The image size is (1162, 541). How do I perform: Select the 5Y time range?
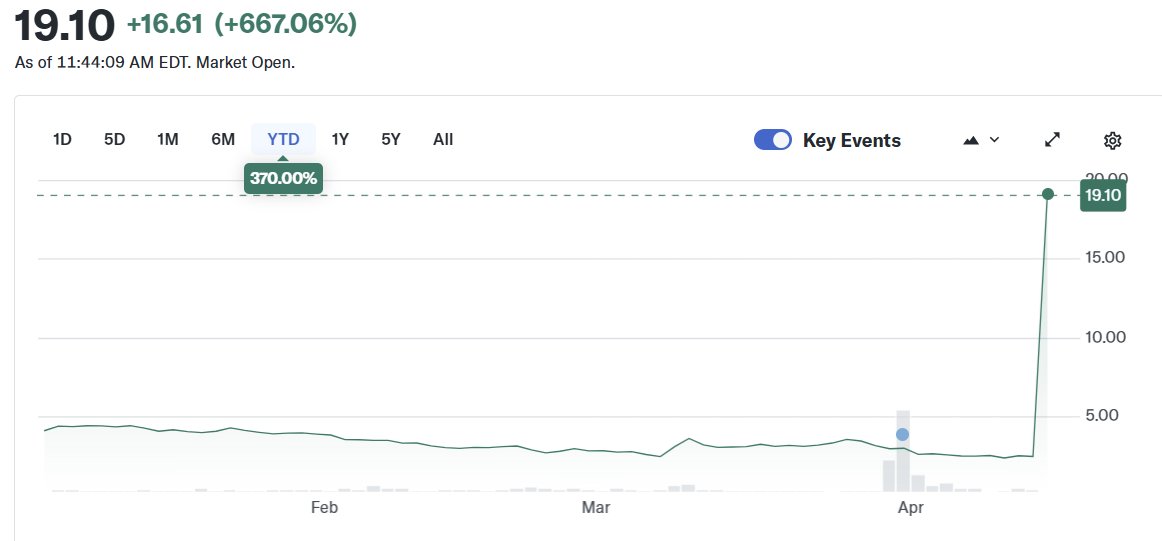coord(390,139)
